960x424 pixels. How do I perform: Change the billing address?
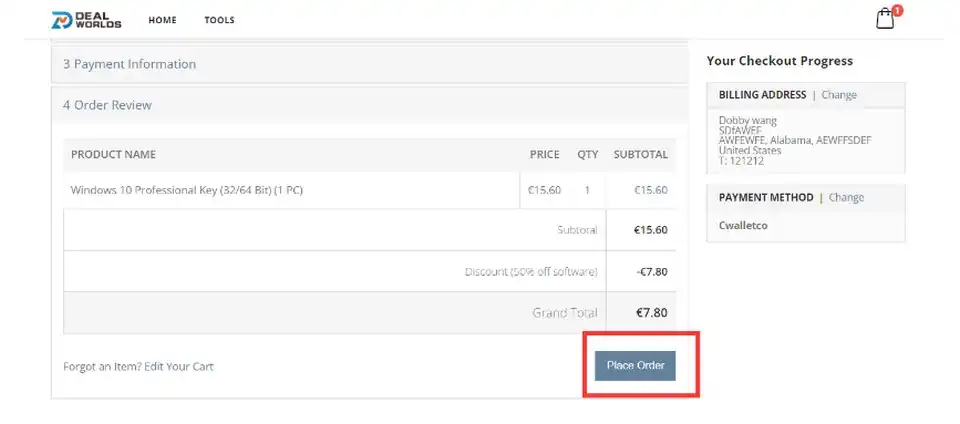(839, 95)
